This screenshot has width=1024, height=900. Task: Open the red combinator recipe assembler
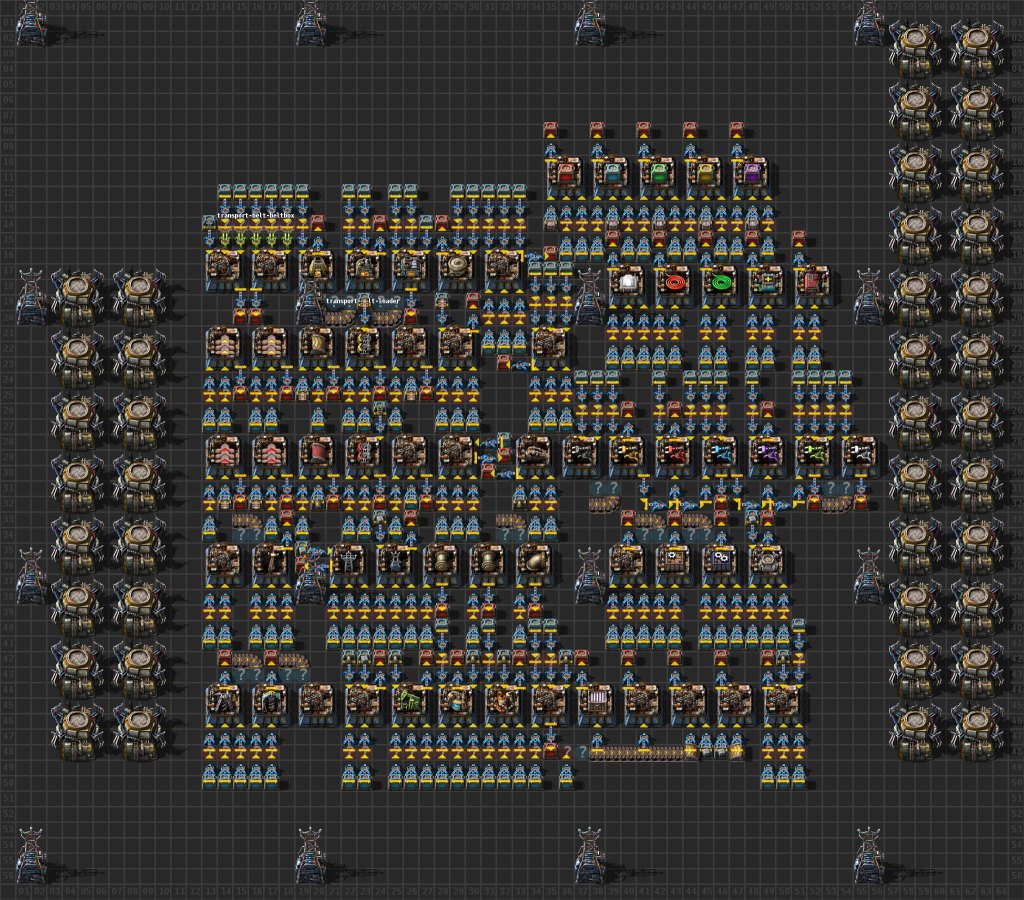point(812,284)
